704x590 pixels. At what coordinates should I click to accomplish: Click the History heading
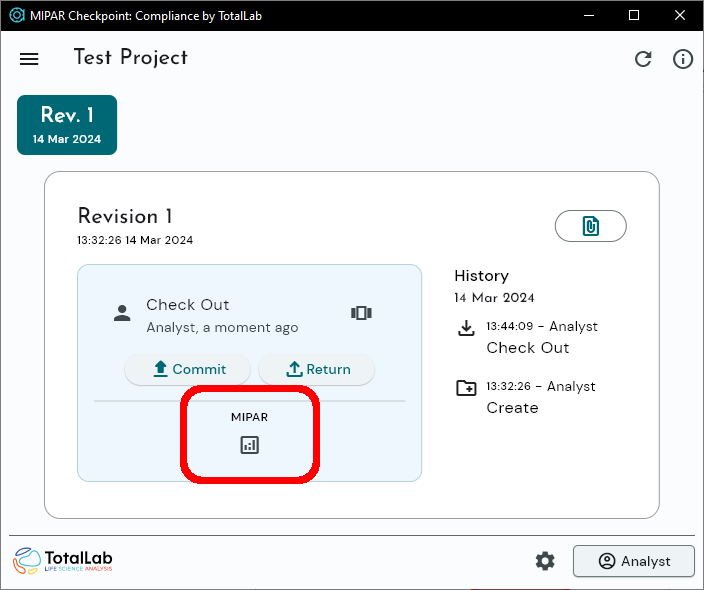[481, 276]
